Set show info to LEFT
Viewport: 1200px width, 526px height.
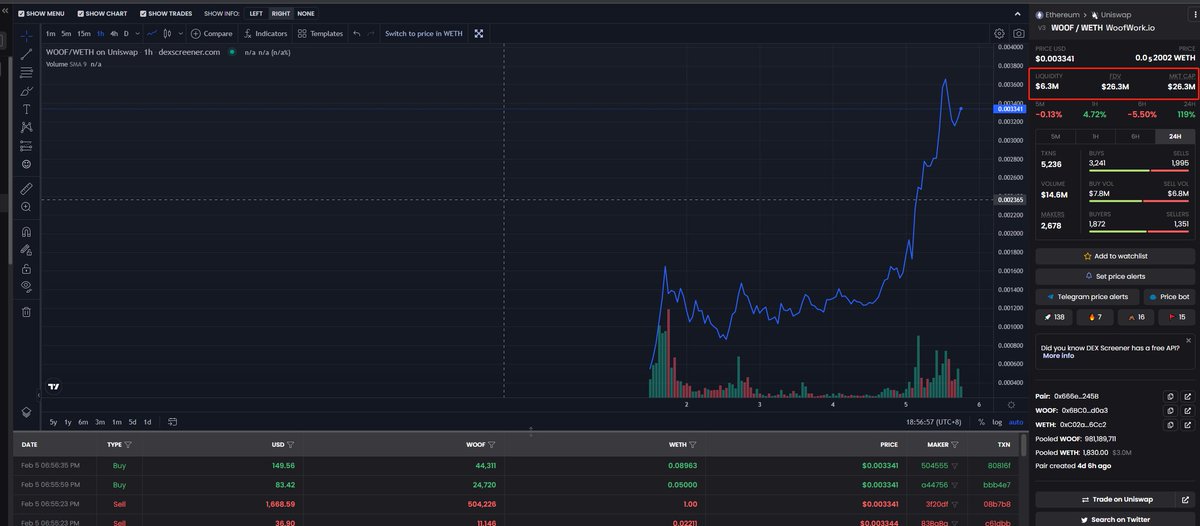click(x=258, y=14)
